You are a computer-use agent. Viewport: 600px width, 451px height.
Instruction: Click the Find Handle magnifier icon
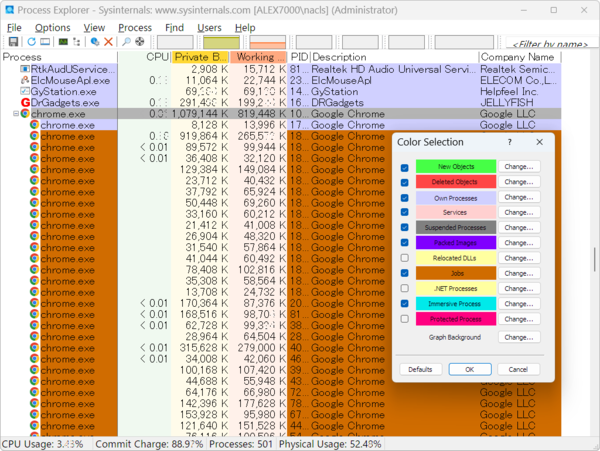[x=126, y=42]
